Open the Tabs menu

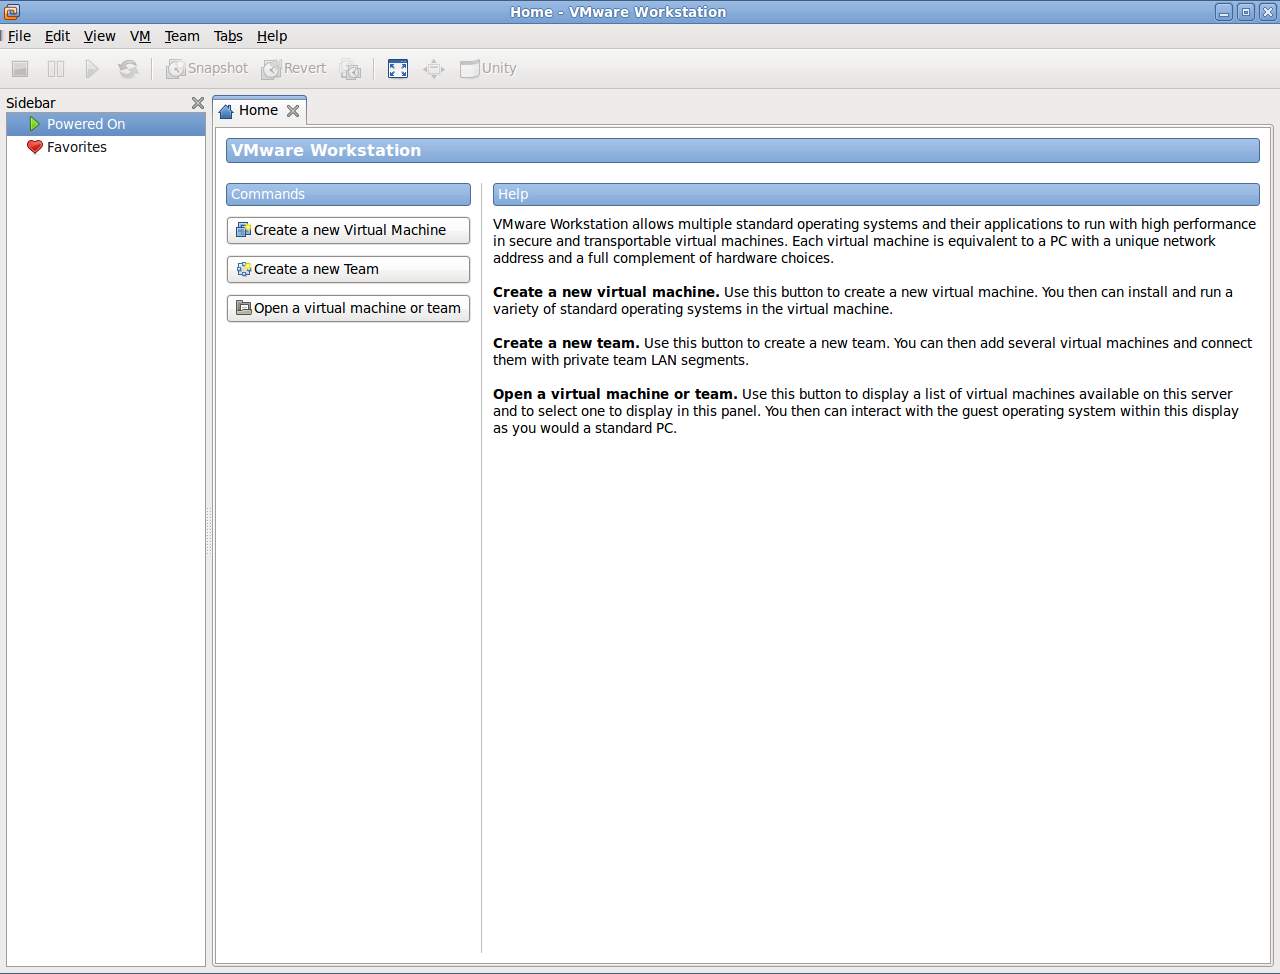228,36
